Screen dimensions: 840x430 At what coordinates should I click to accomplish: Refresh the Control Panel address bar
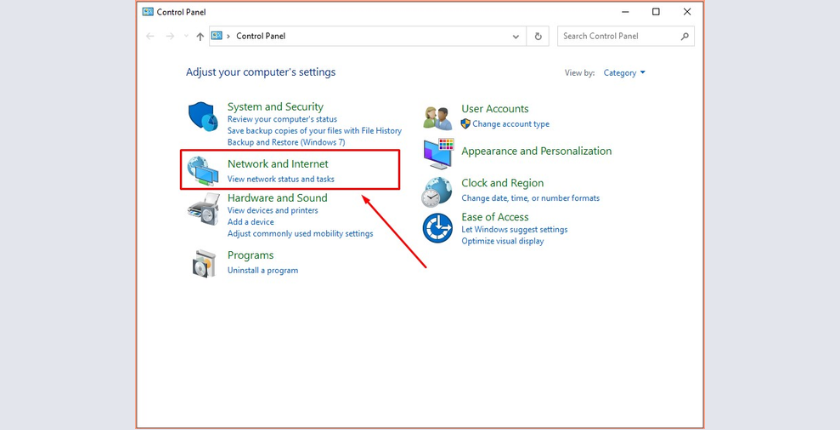pos(538,36)
